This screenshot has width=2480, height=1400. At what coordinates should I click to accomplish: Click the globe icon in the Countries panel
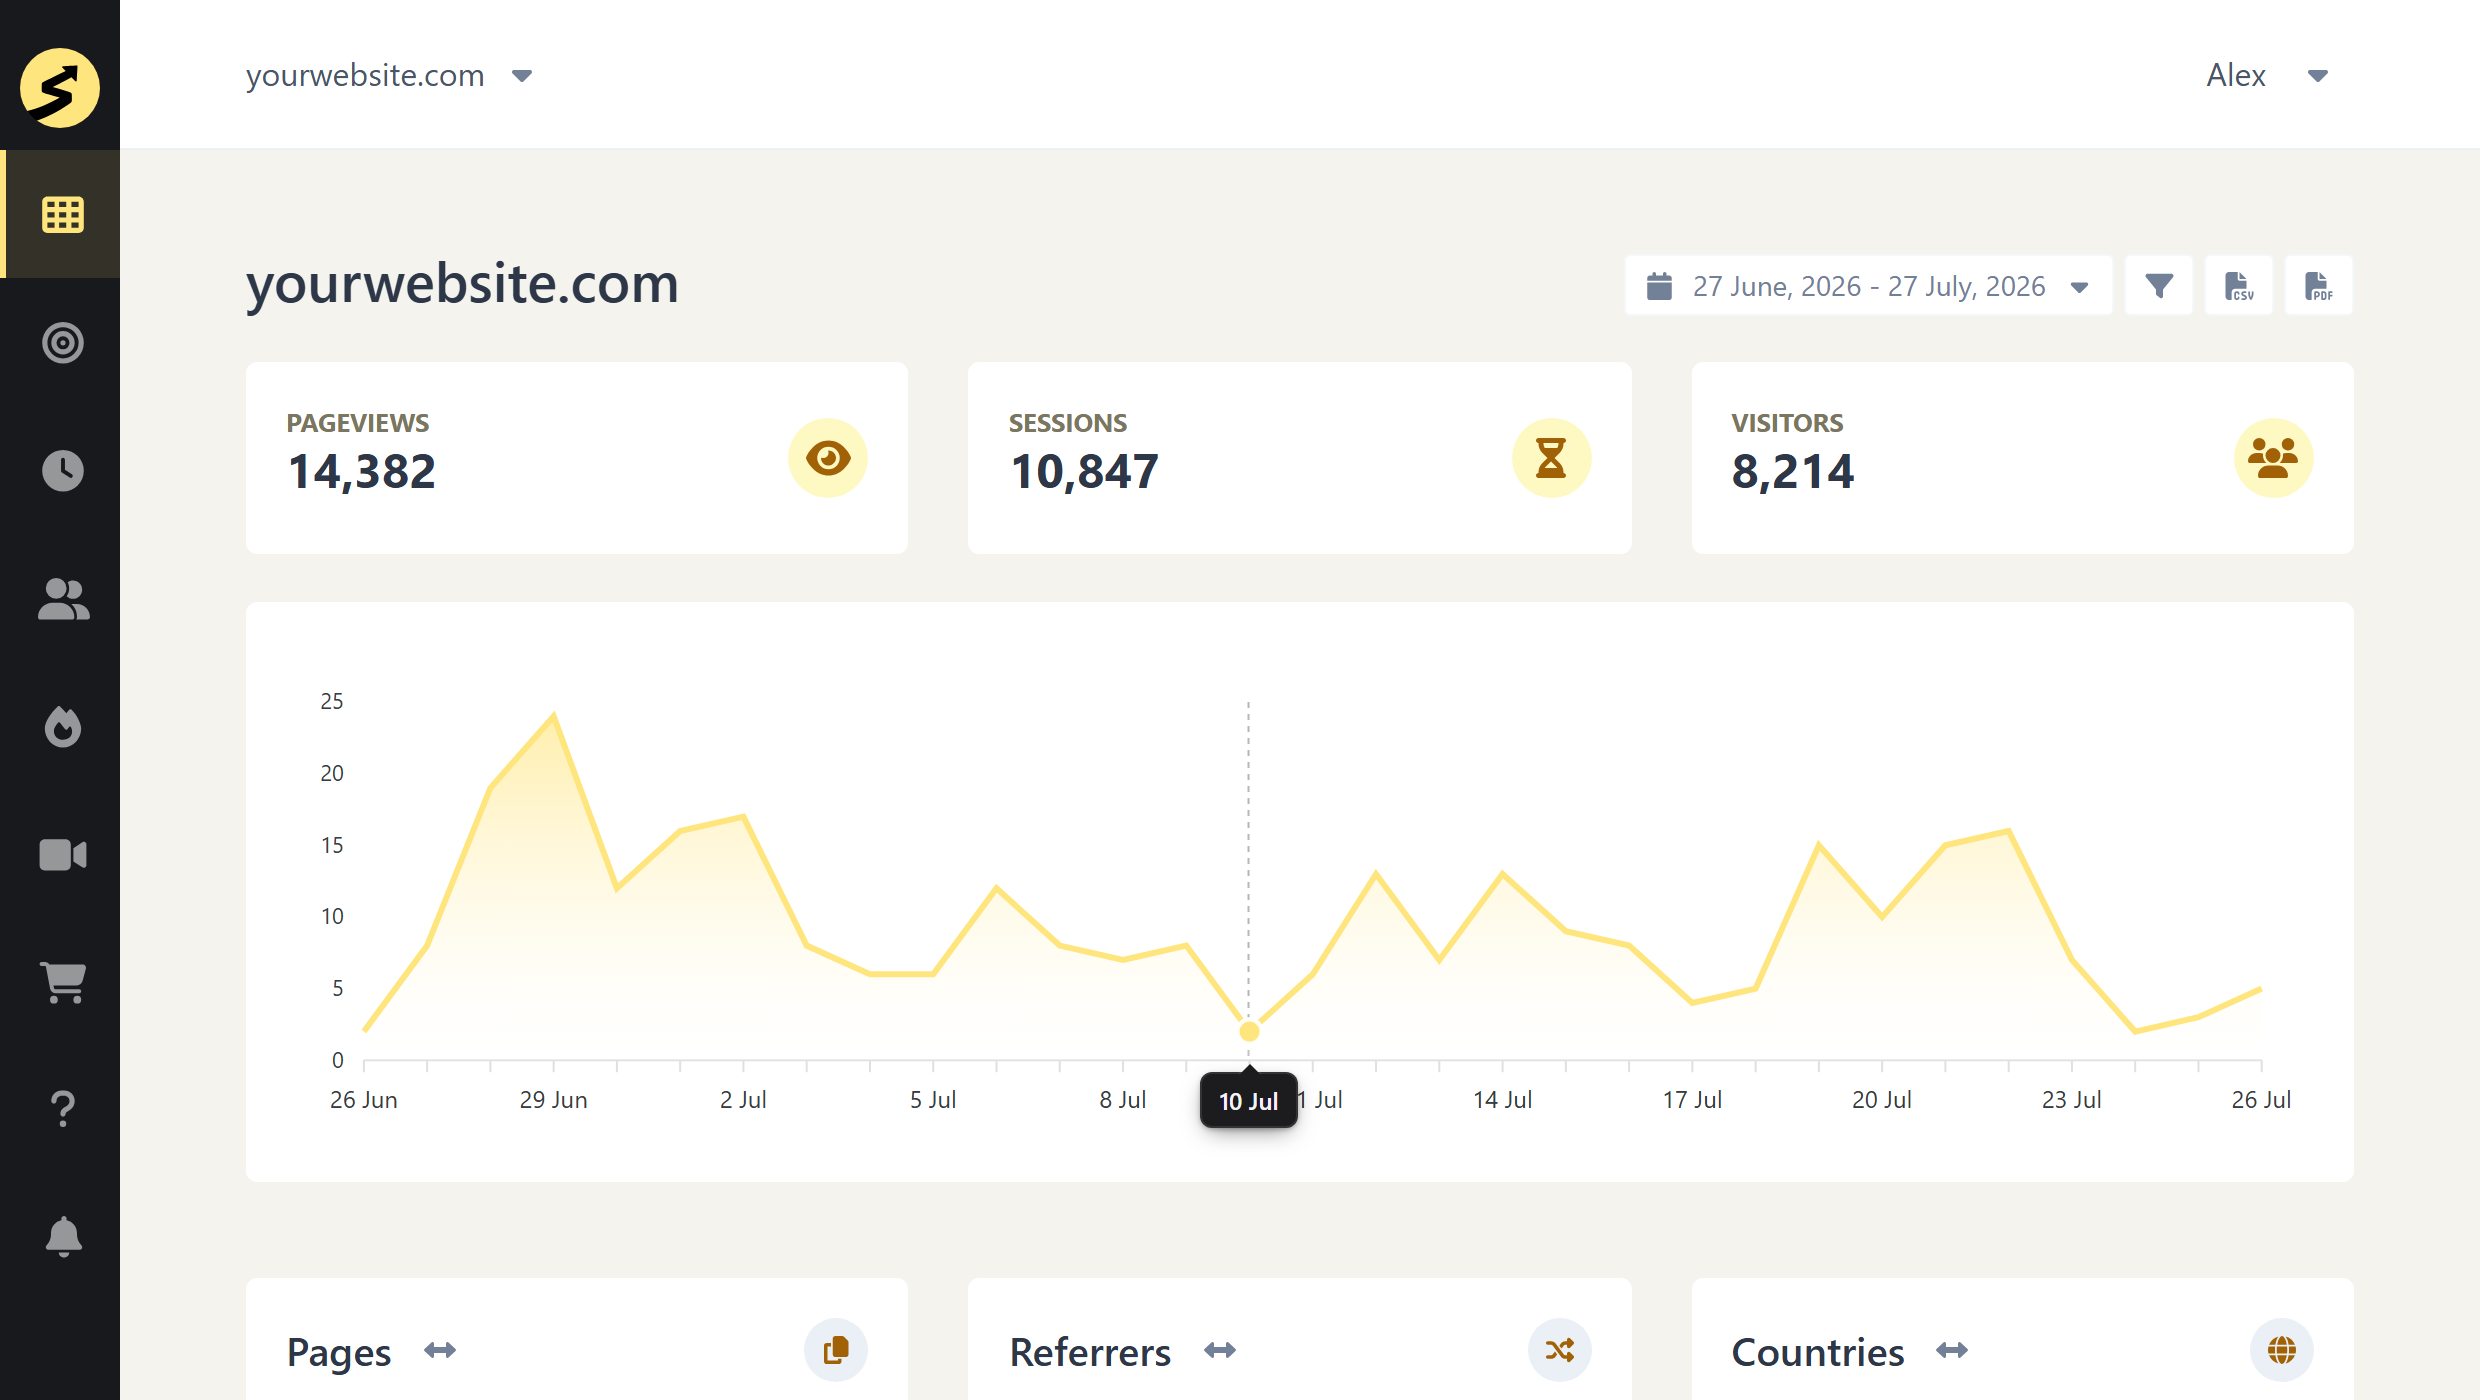[x=2282, y=1350]
